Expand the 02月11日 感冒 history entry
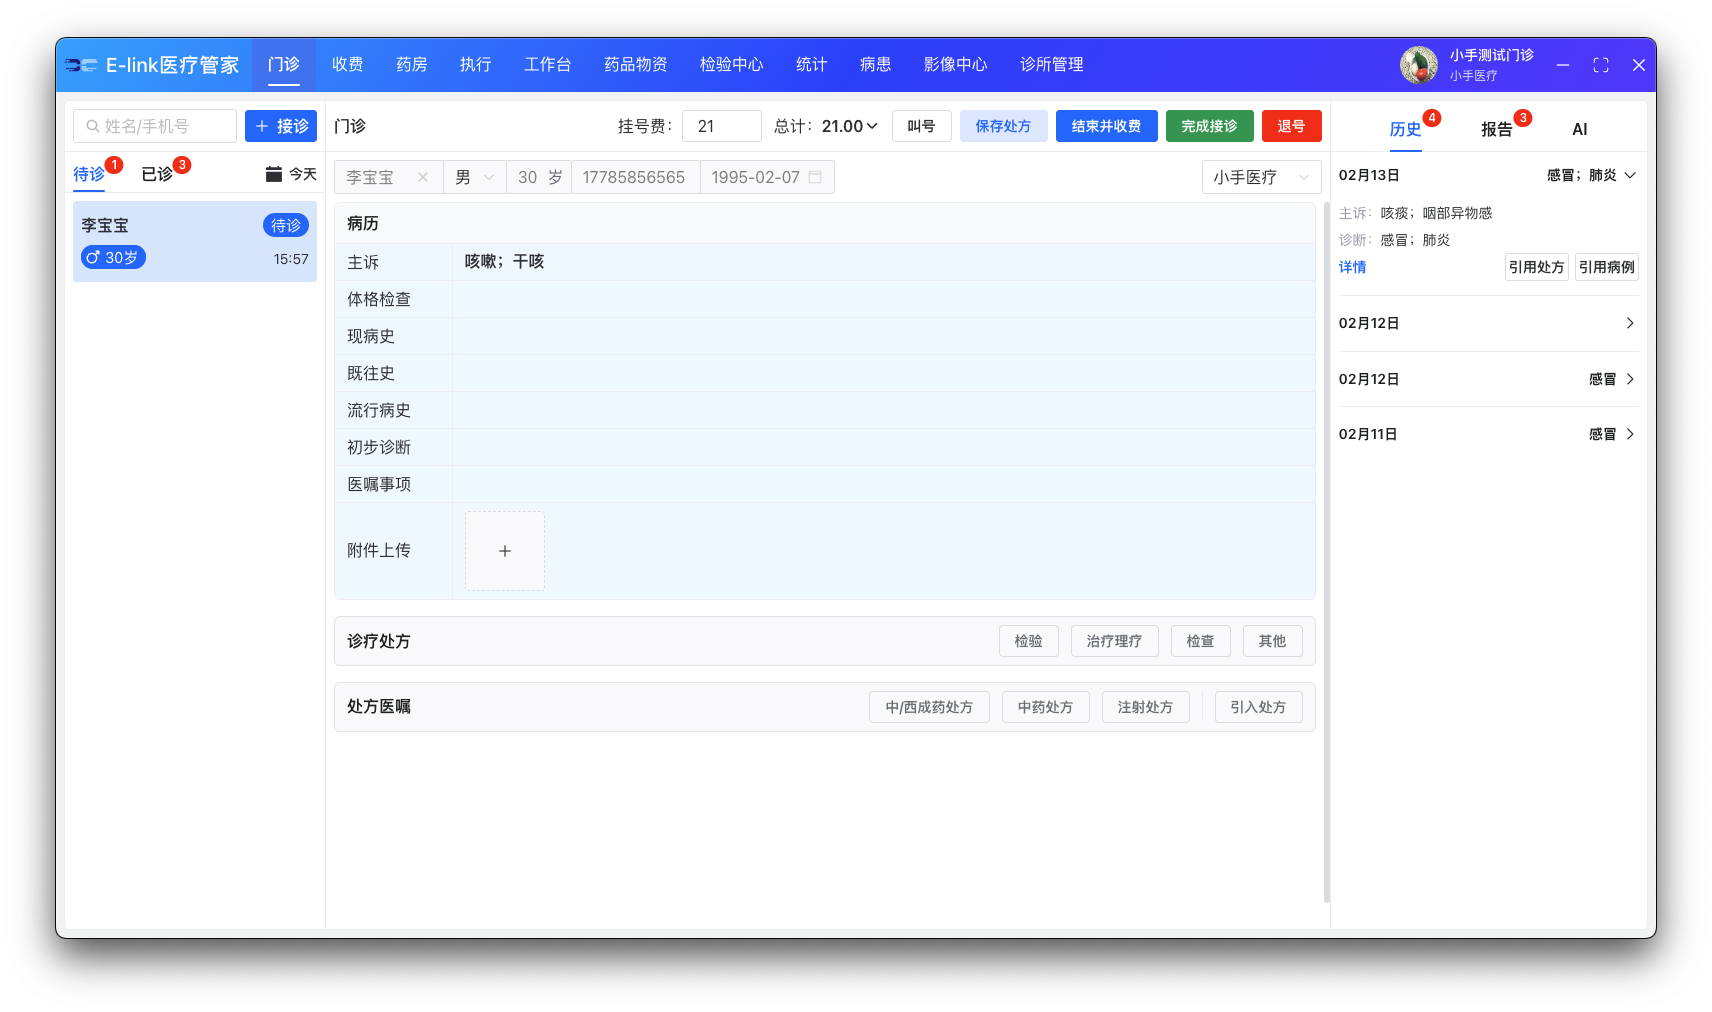 1630,434
